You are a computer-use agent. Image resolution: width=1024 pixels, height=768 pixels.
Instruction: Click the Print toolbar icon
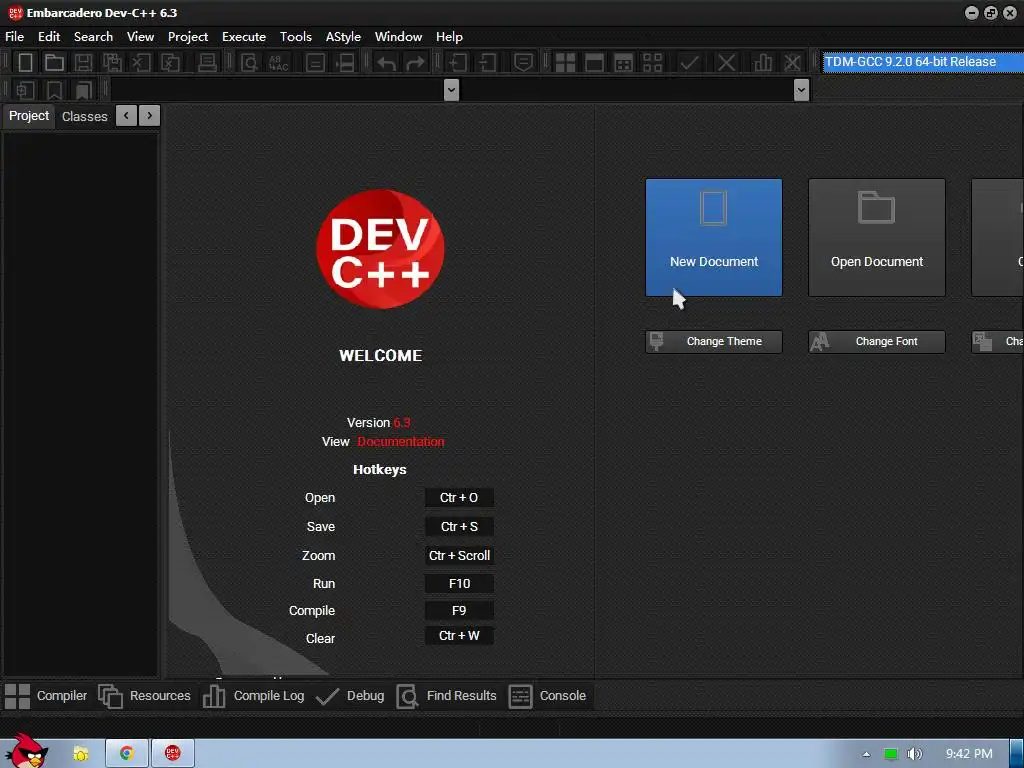(207, 63)
